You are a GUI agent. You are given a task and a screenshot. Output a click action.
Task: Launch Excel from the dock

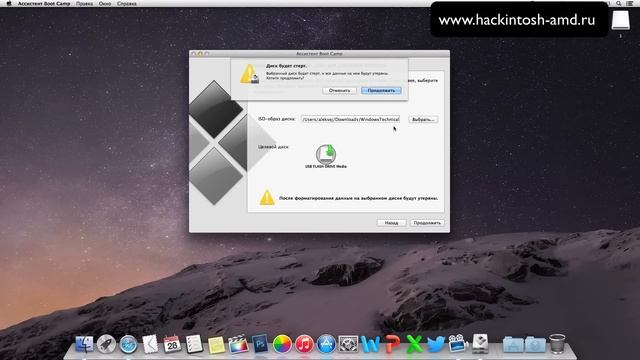click(x=414, y=344)
